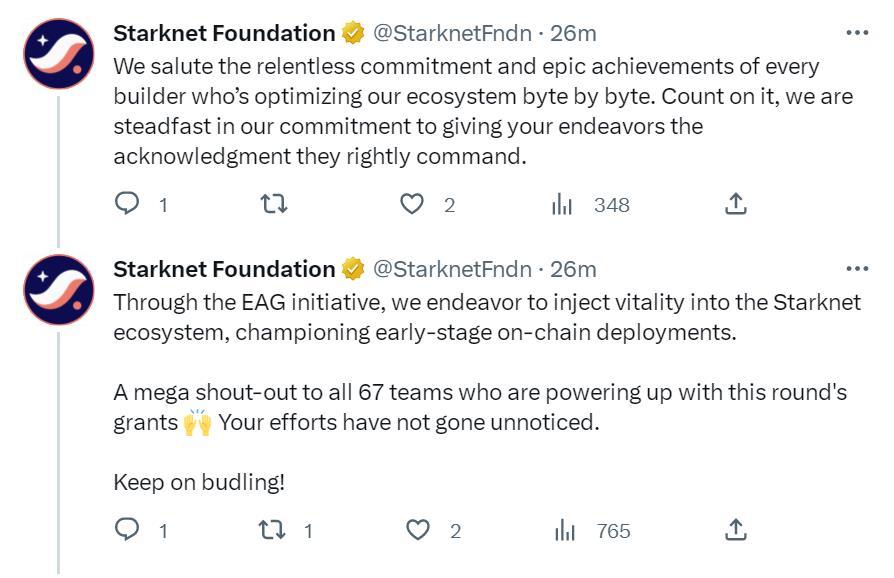Like the EAG initiative tweet
Viewport: 894px width, 578px height.
point(420,531)
